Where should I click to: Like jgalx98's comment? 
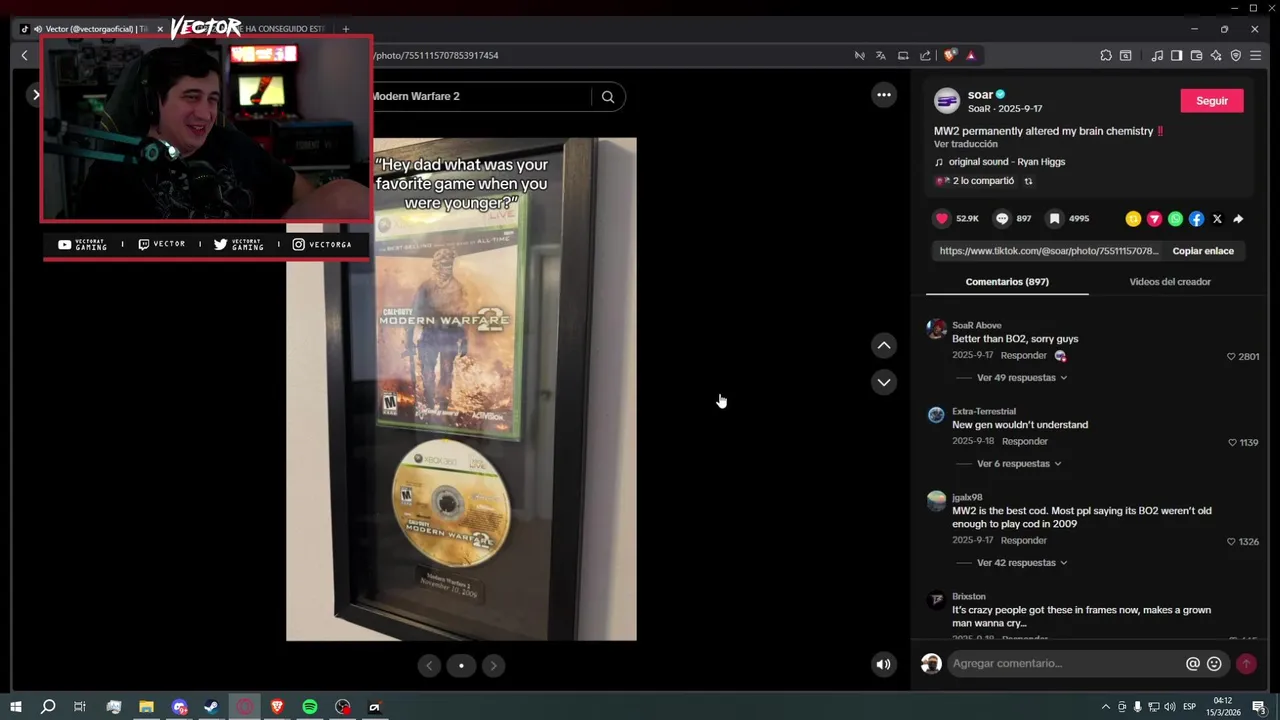(1231, 541)
